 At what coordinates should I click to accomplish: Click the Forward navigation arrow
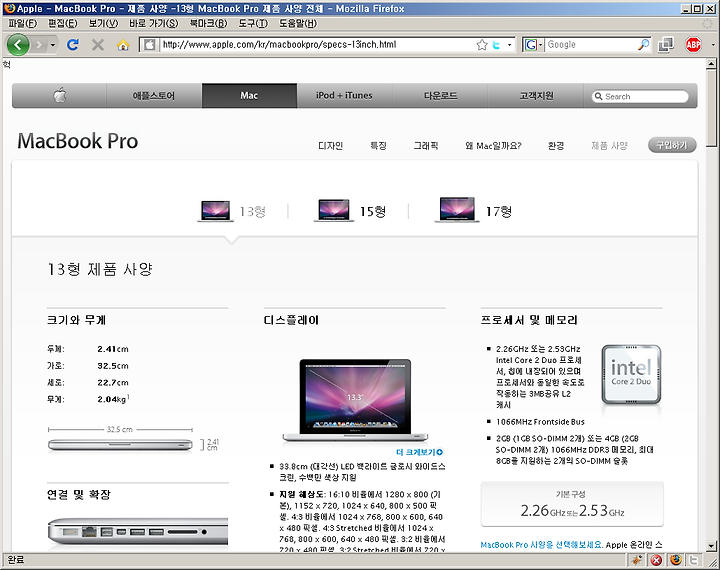click(39, 45)
